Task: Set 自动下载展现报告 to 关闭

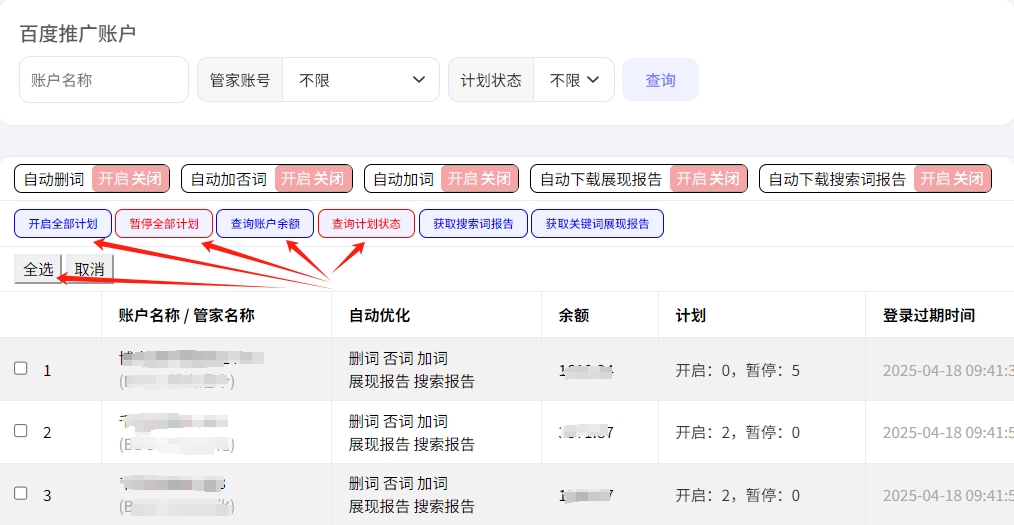Action: point(724,178)
